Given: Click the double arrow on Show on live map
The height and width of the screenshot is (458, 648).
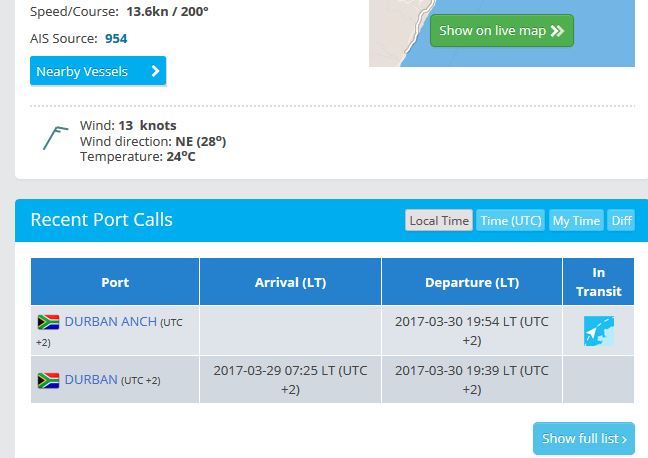Looking at the screenshot, I should [557, 31].
